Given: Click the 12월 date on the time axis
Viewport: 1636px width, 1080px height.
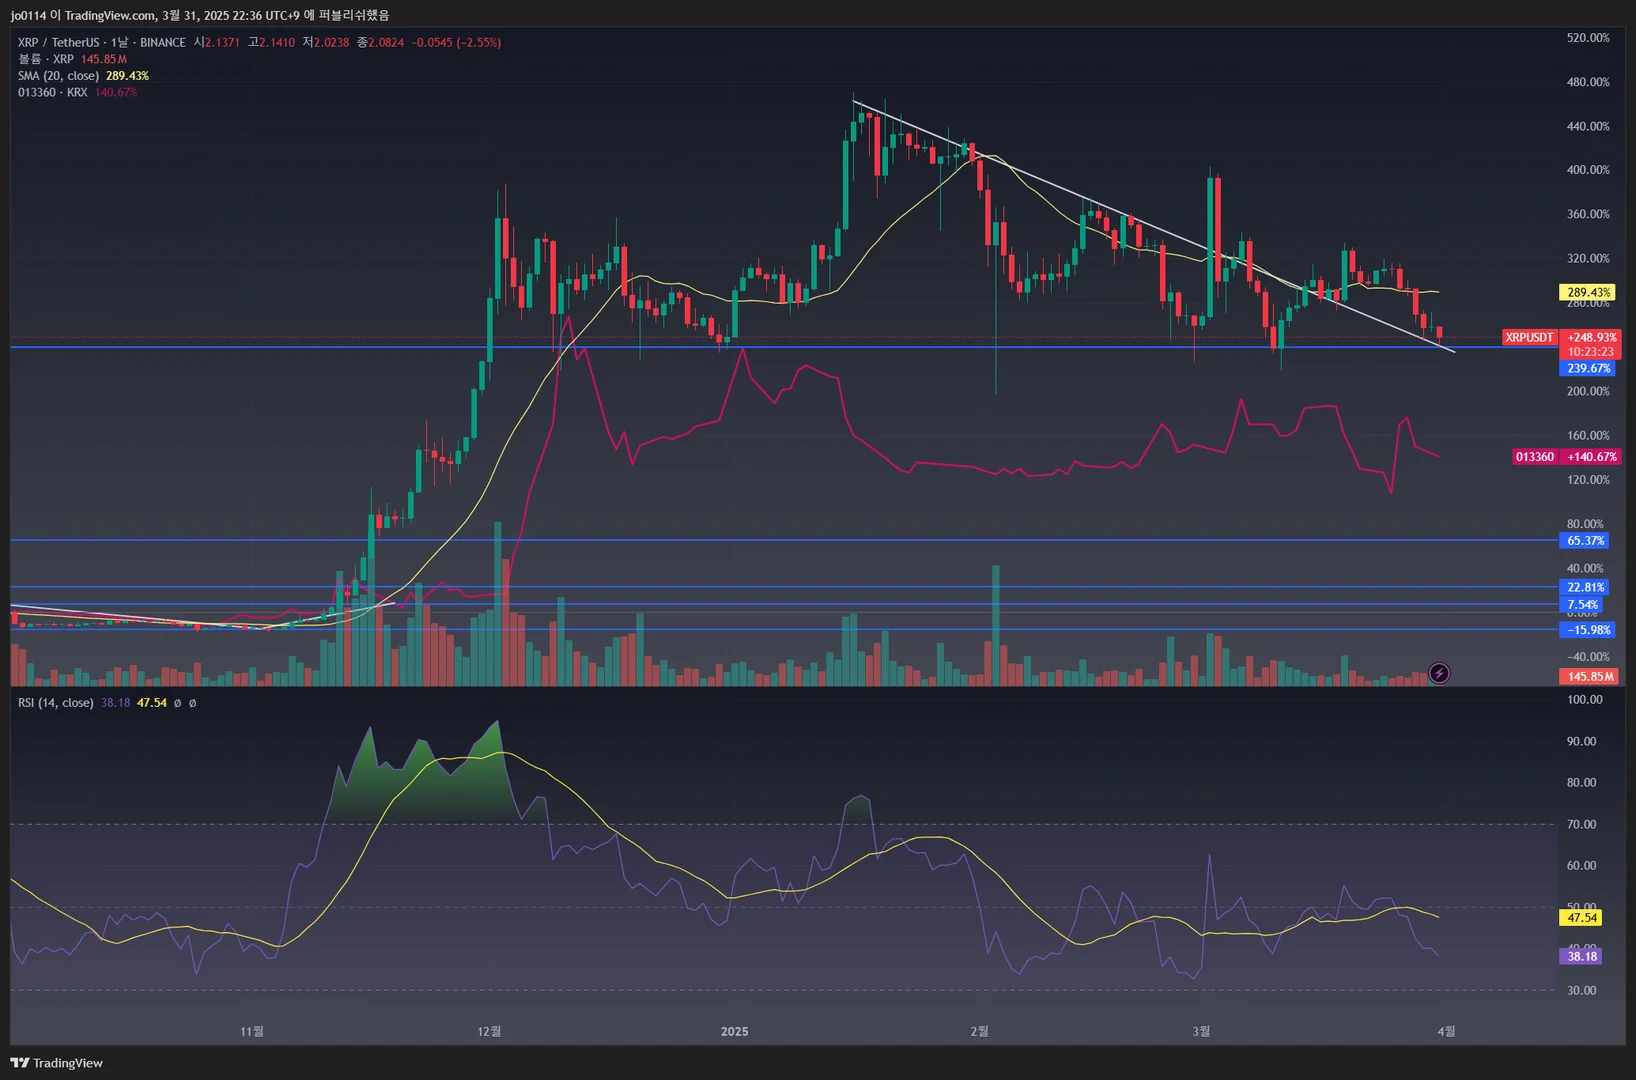Looking at the screenshot, I should 489,1031.
